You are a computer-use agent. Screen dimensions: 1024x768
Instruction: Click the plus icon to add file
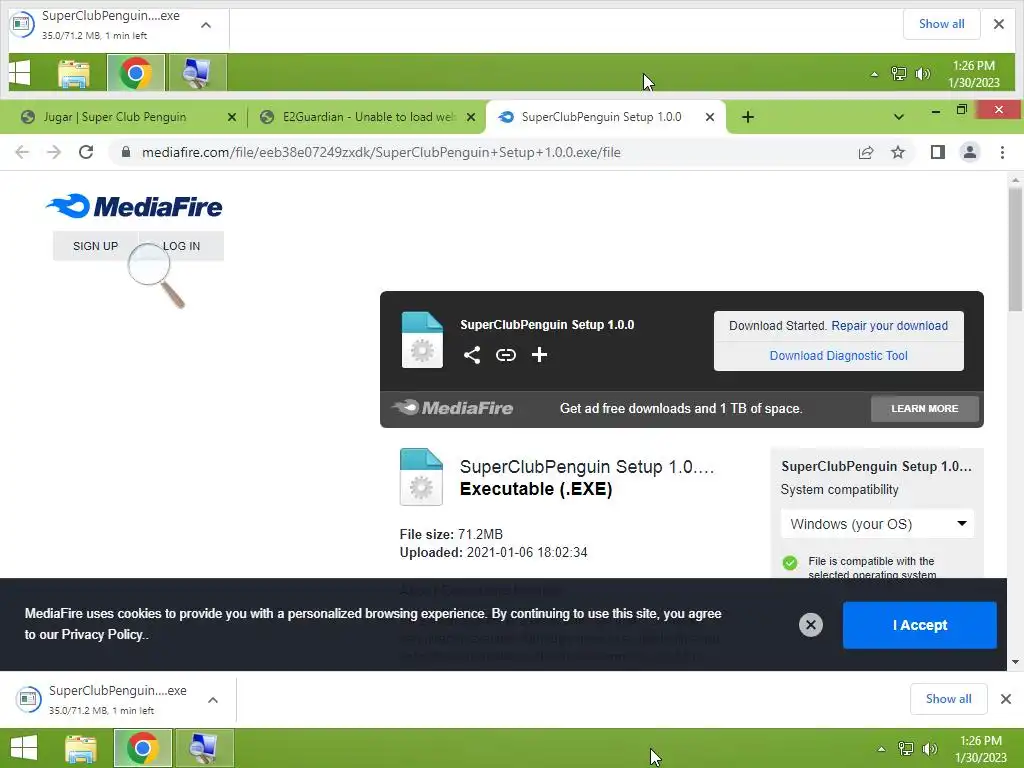(539, 355)
